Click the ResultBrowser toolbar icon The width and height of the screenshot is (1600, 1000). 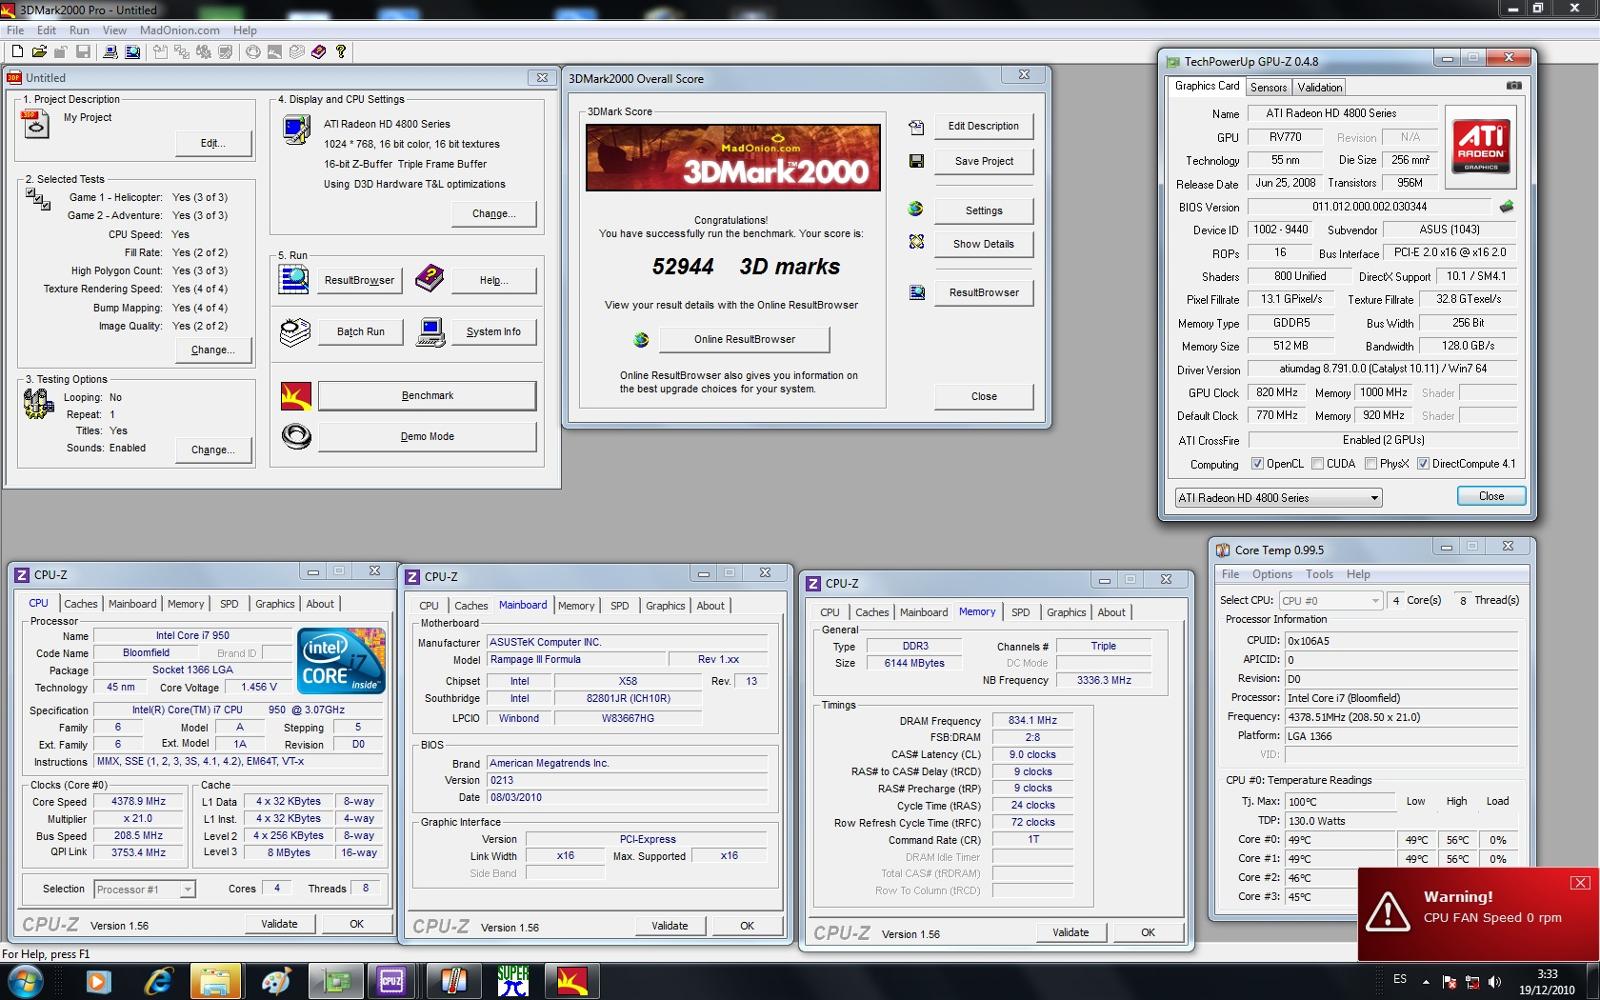coord(132,52)
